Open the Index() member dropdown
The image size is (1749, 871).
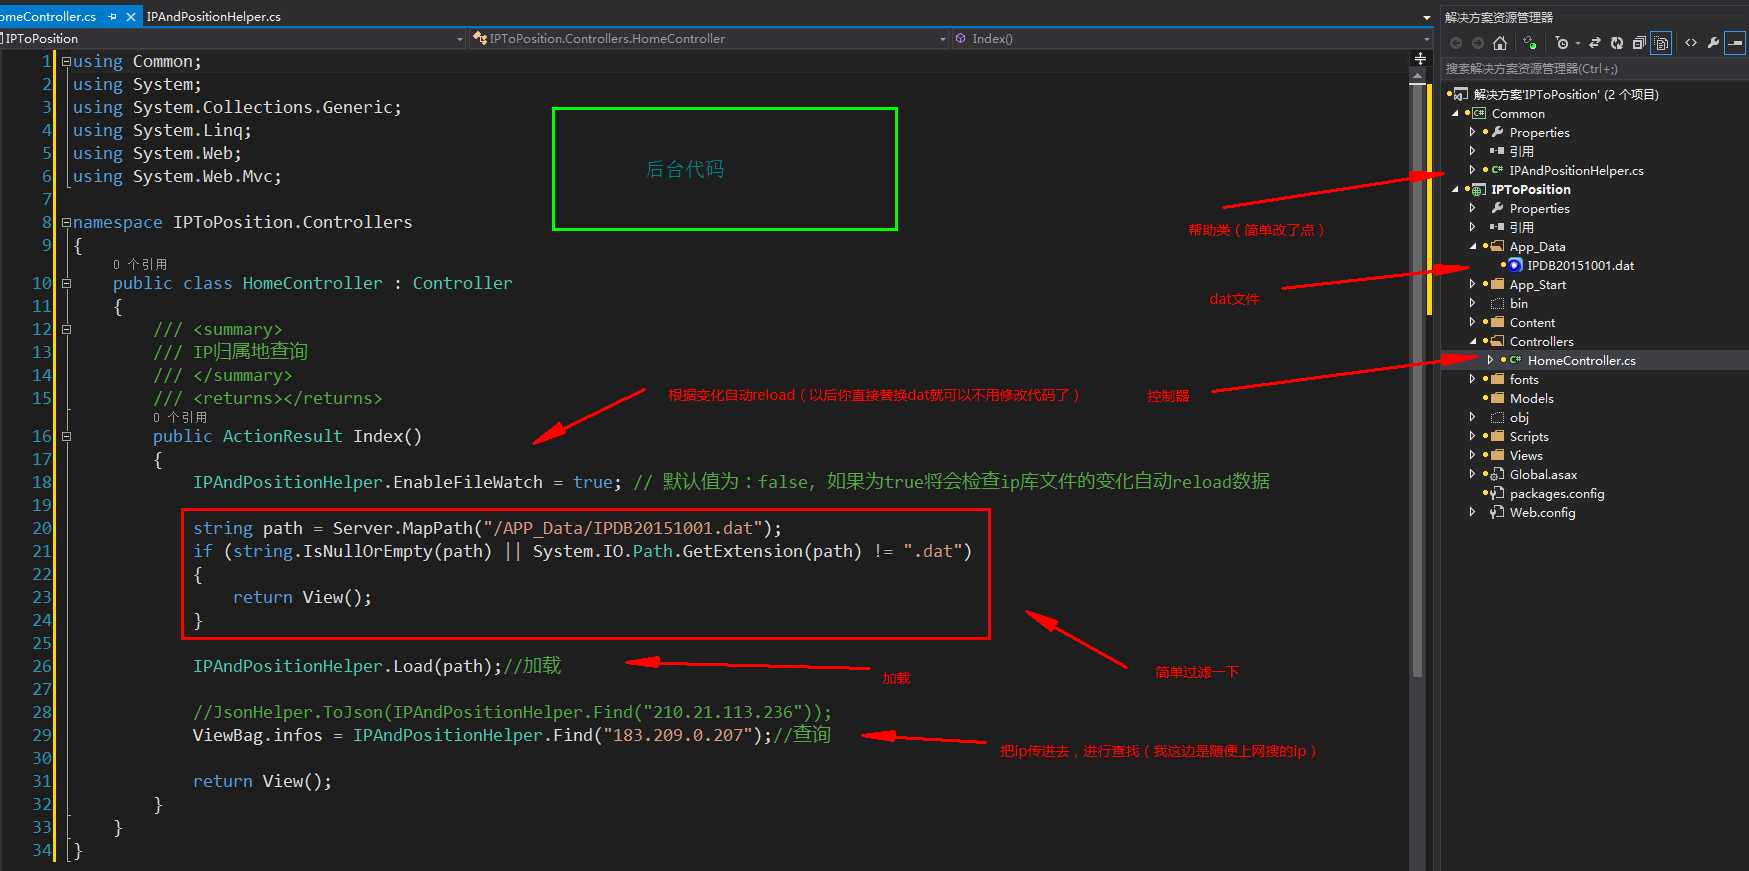coord(1427,39)
